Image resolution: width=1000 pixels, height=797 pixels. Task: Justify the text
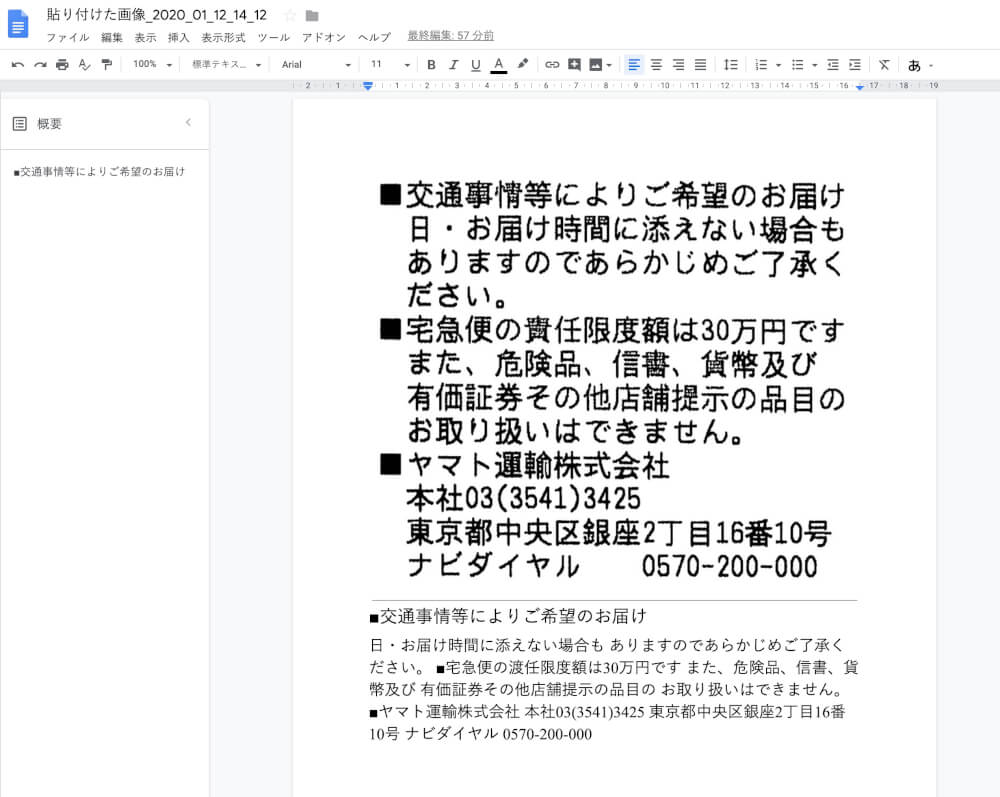(x=700, y=64)
